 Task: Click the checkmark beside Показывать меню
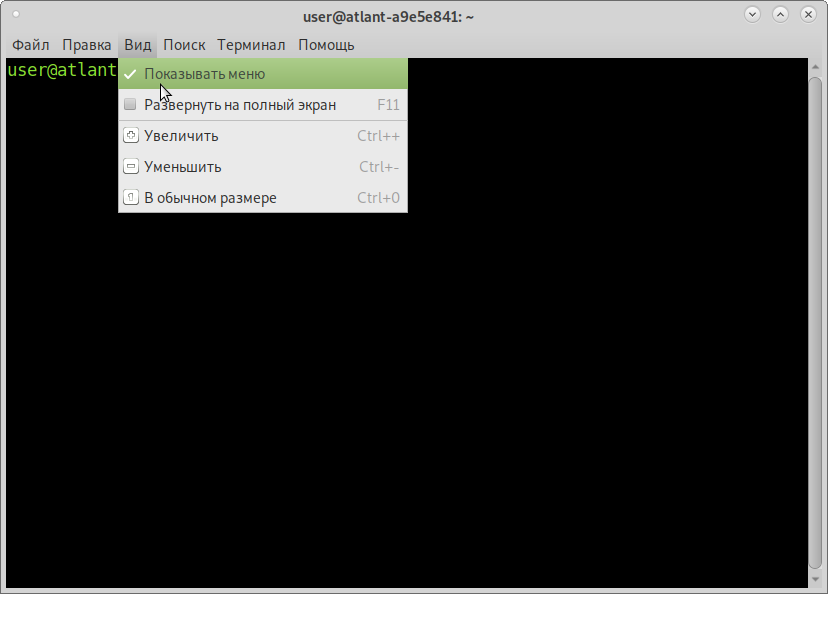[x=130, y=74]
